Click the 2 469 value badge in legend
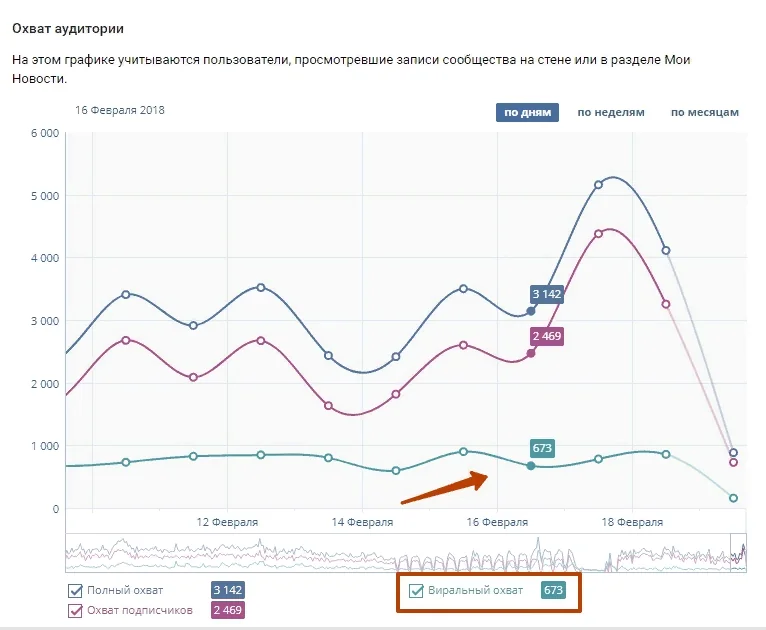Image resolution: width=766 pixels, height=630 pixels. click(228, 610)
